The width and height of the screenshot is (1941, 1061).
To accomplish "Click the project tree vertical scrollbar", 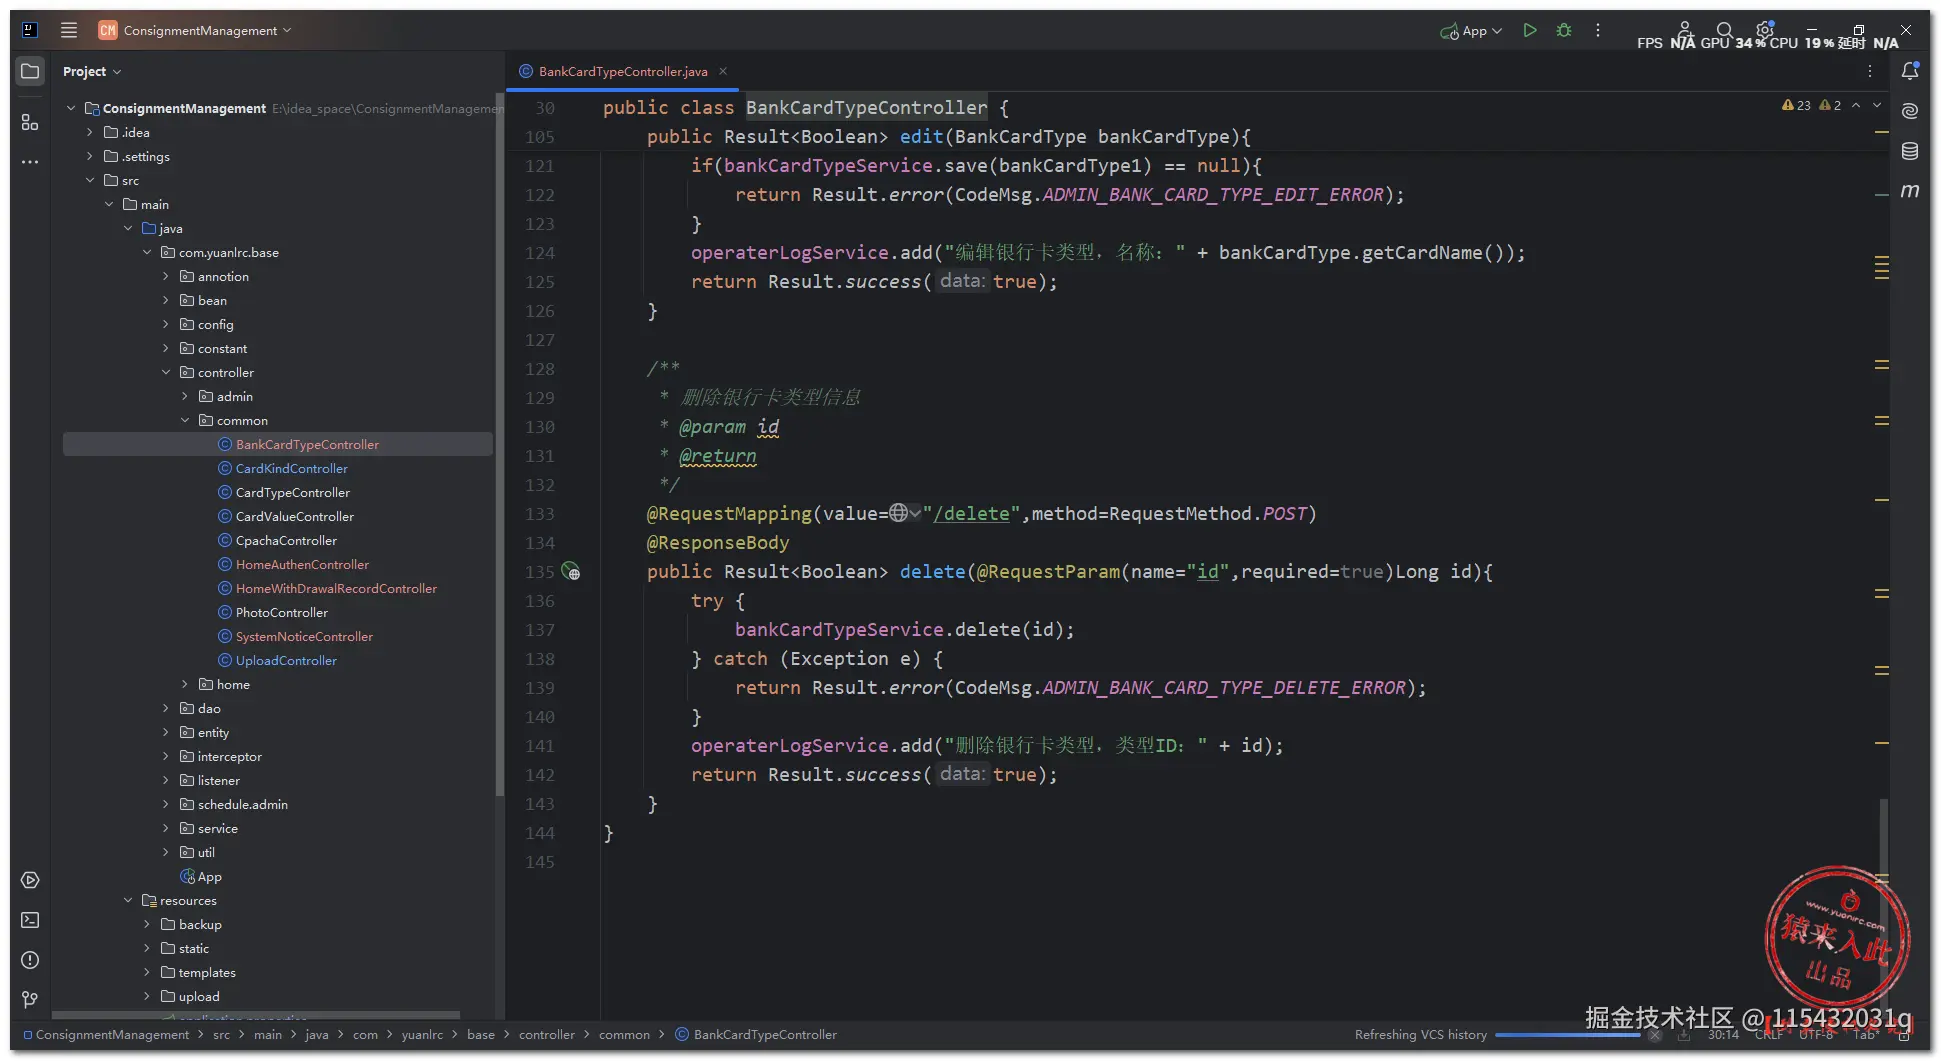I will point(499,445).
